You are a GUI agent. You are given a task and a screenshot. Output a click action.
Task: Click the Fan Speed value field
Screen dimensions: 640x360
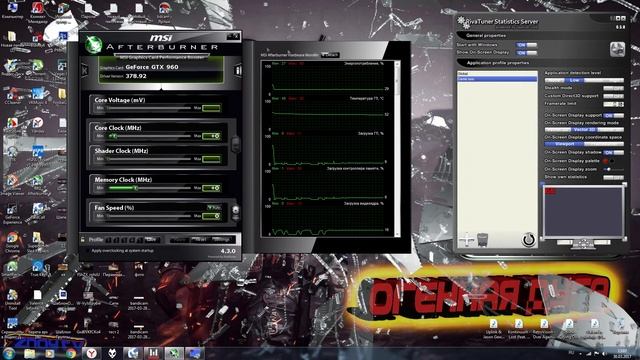[x=212, y=216]
